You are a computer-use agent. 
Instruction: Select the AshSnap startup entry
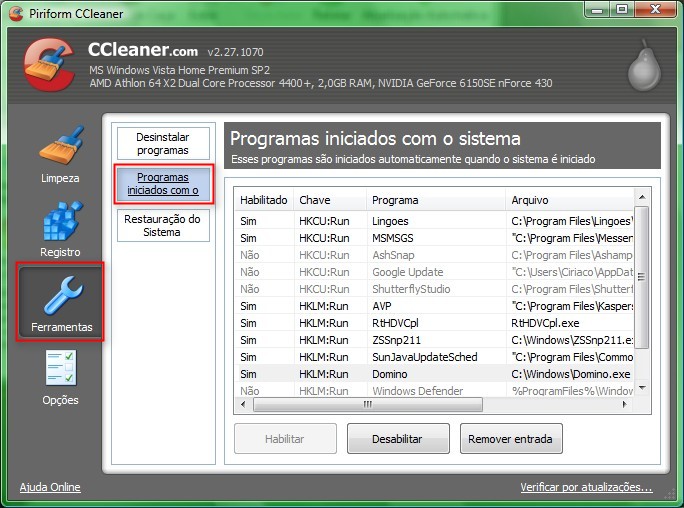point(434,255)
